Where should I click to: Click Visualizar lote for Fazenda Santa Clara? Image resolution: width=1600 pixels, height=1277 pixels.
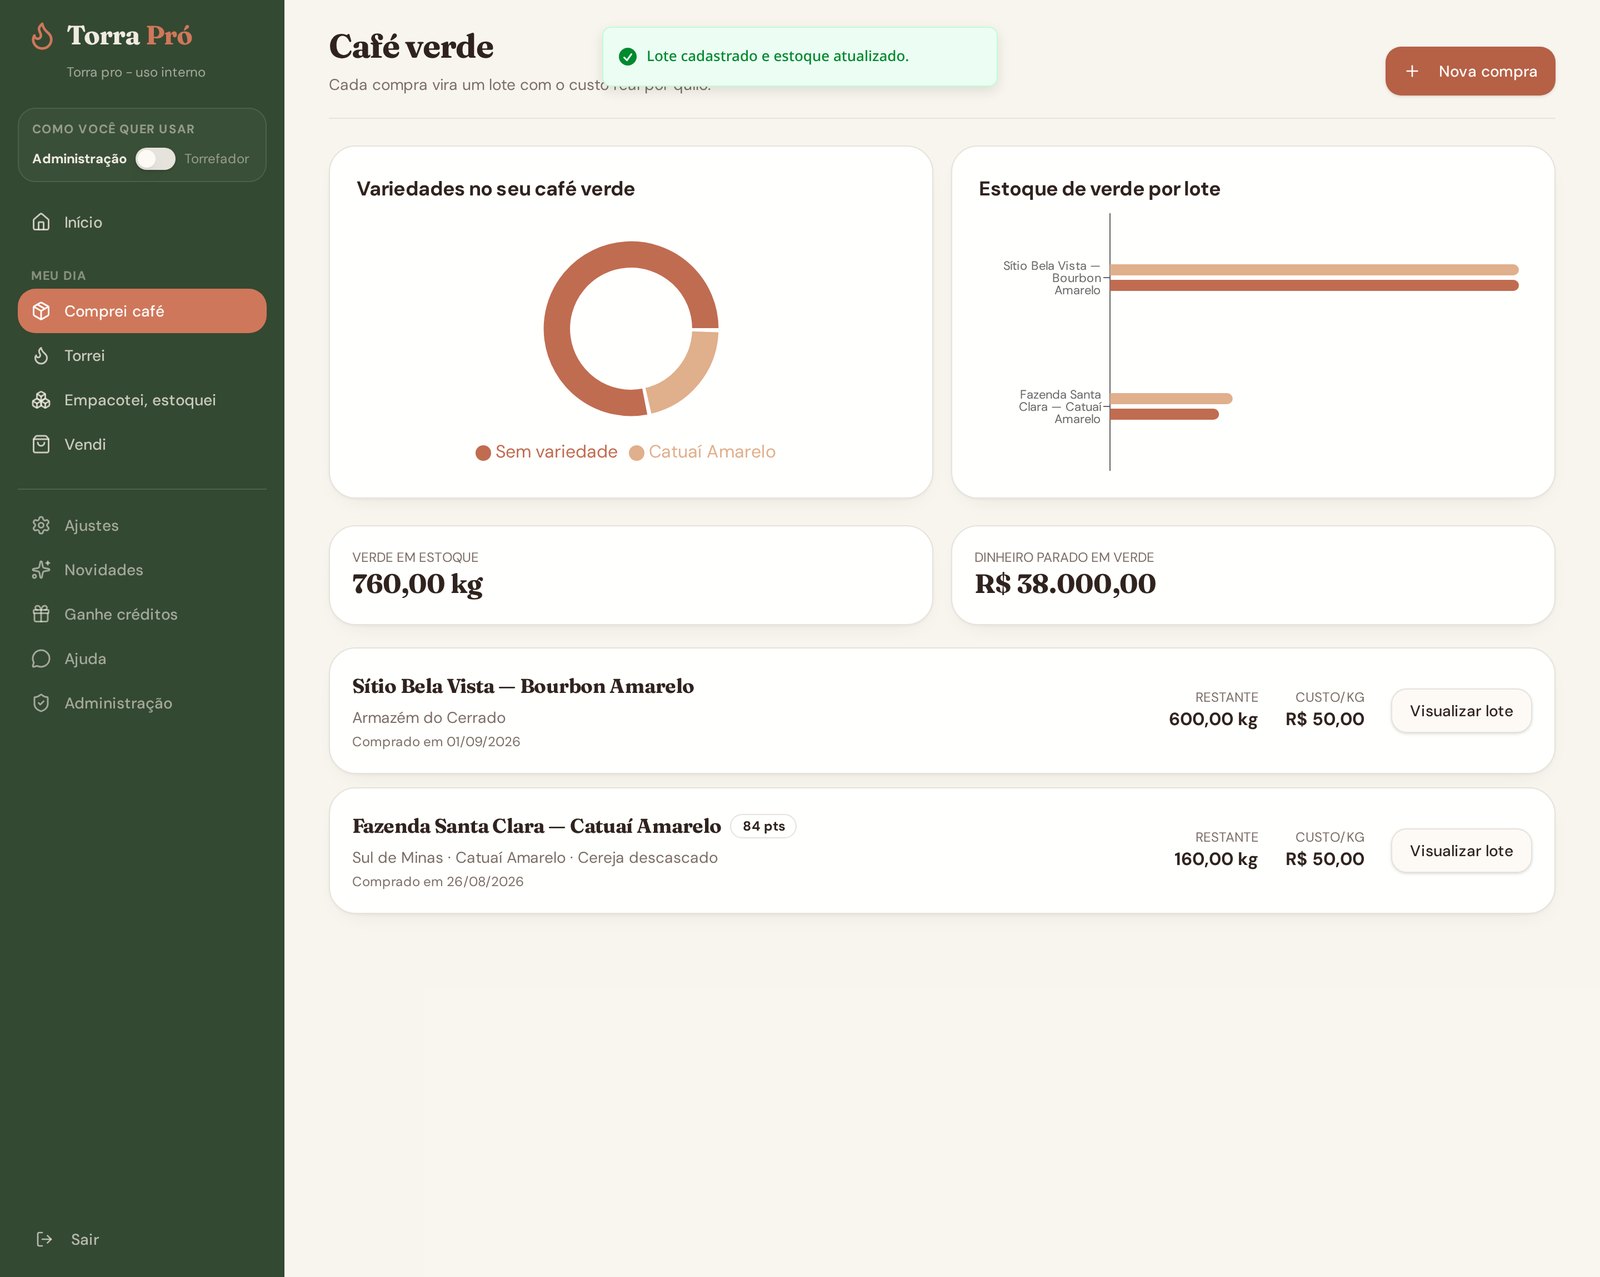[x=1461, y=851]
